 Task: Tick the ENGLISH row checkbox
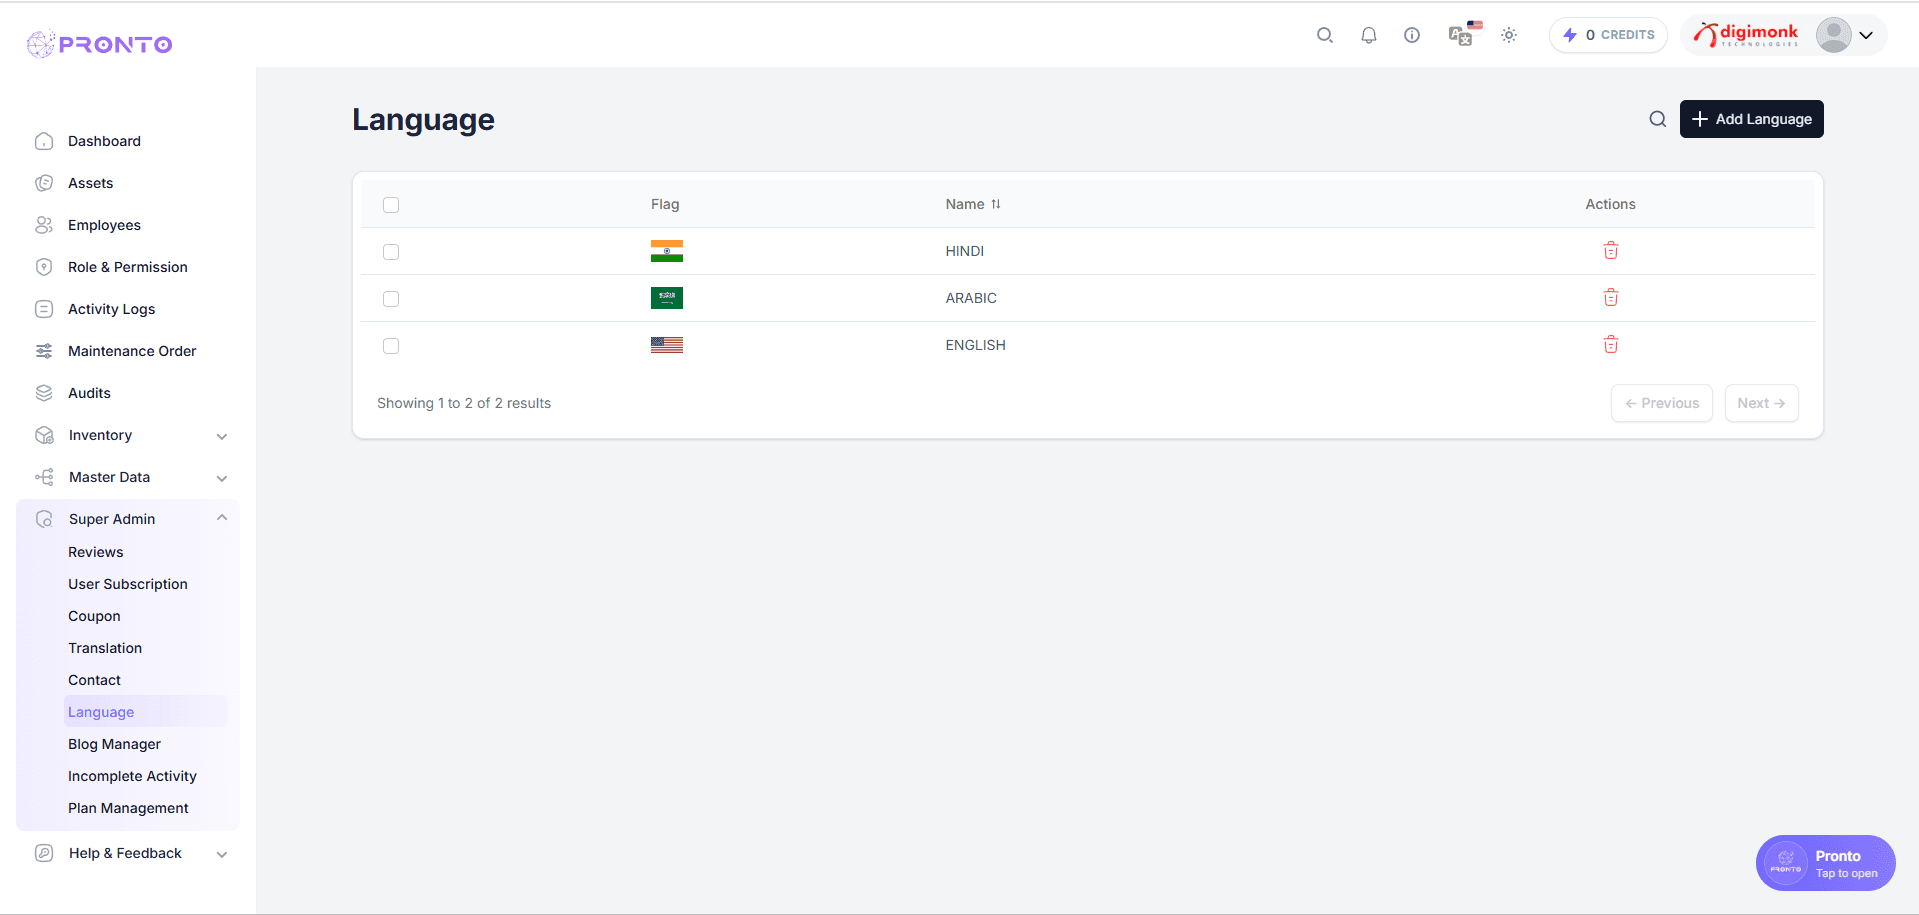click(x=391, y=345)
